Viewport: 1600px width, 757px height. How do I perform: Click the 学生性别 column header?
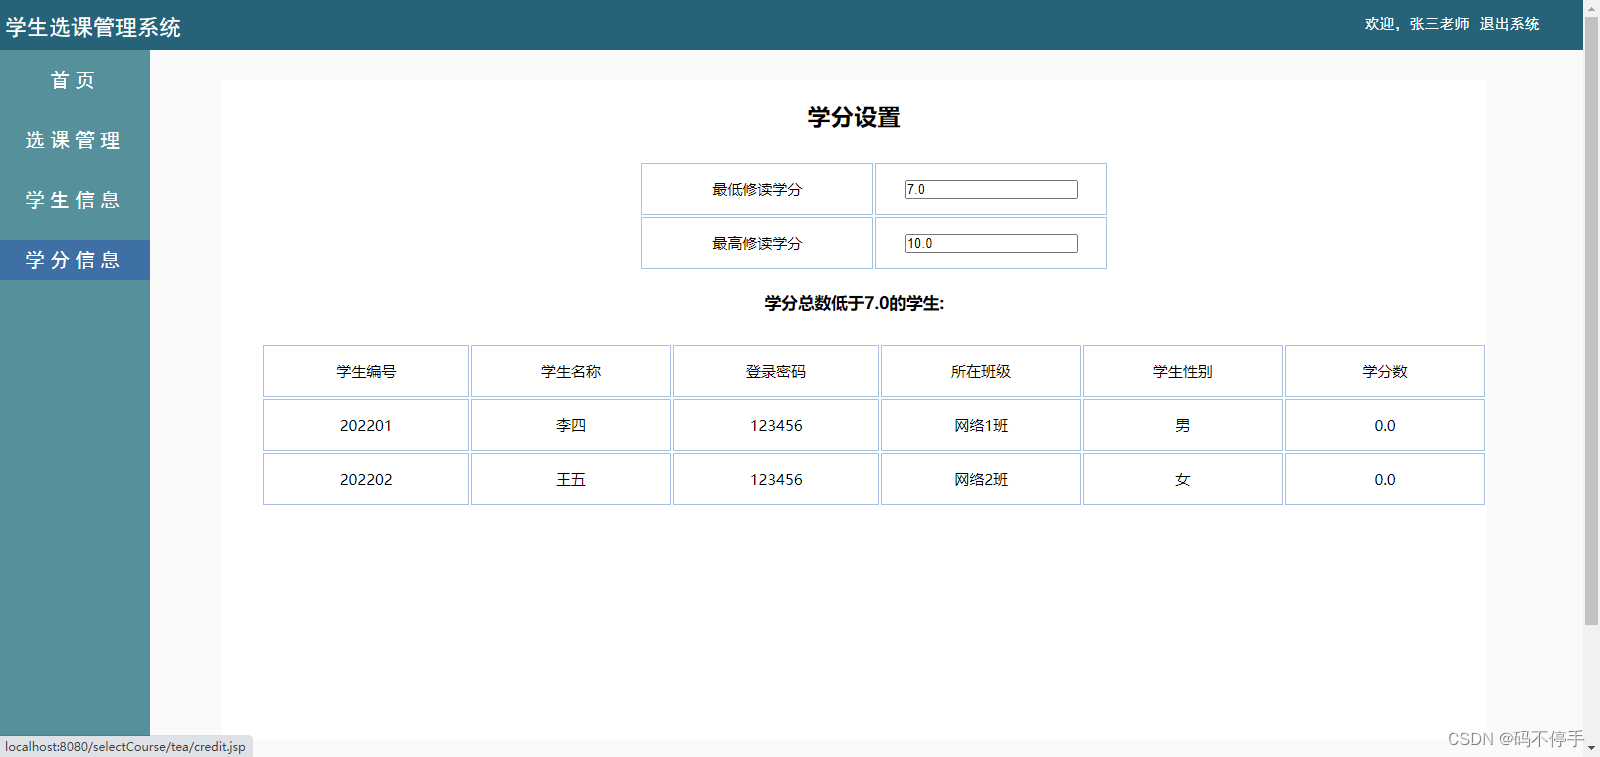[1183, 371]
